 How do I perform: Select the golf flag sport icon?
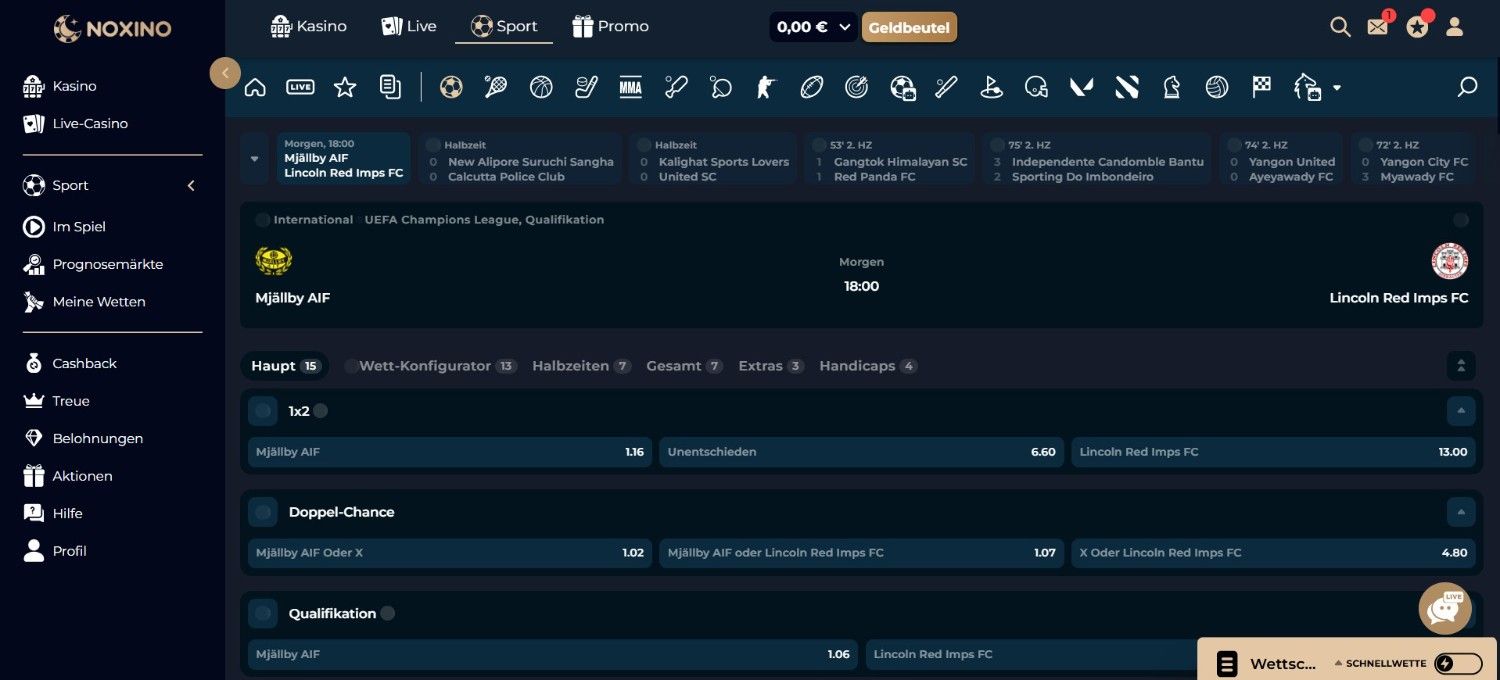point(992,88)
